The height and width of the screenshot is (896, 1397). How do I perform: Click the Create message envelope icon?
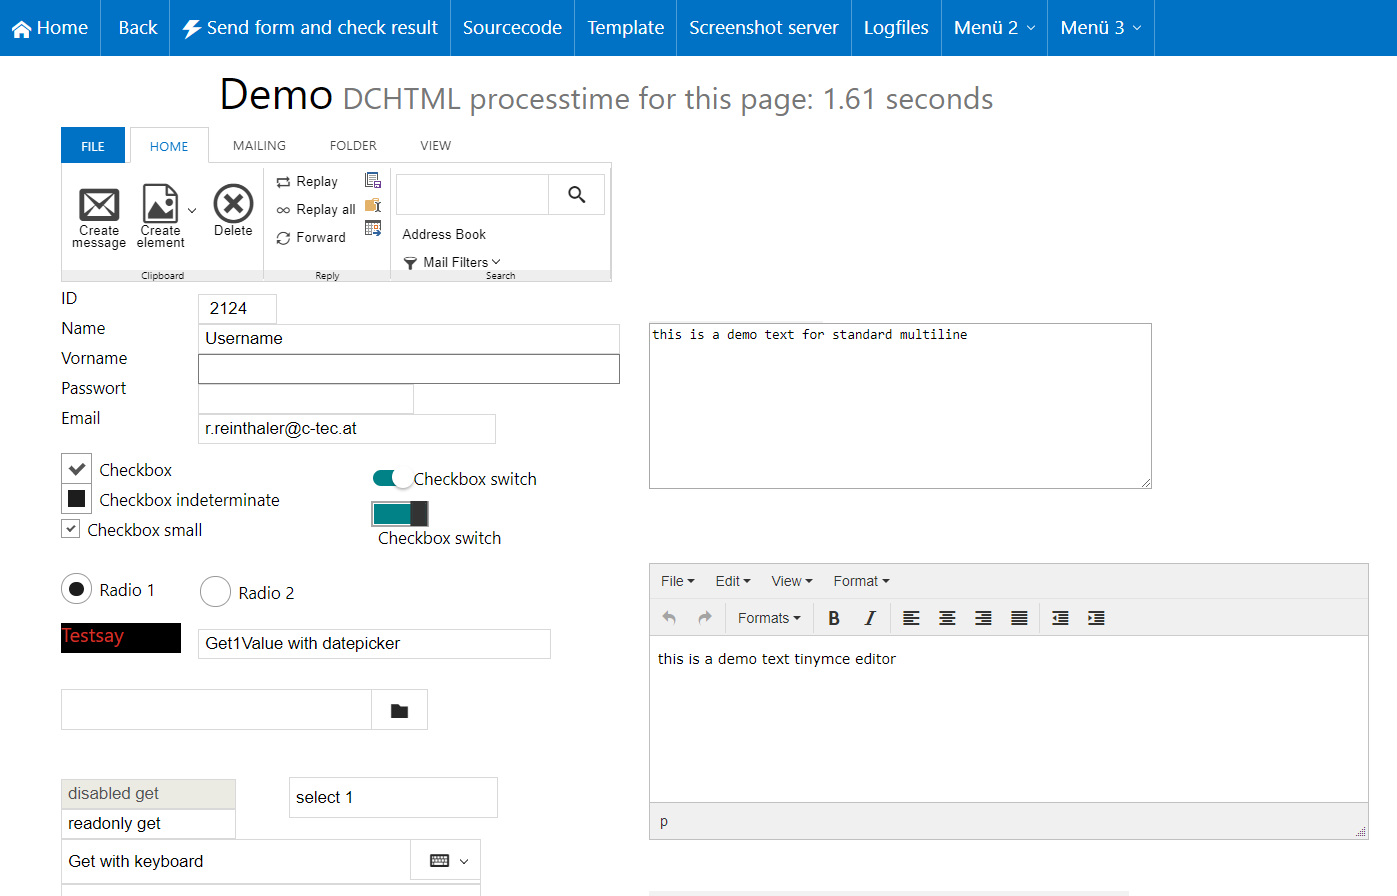pos(99,205)
